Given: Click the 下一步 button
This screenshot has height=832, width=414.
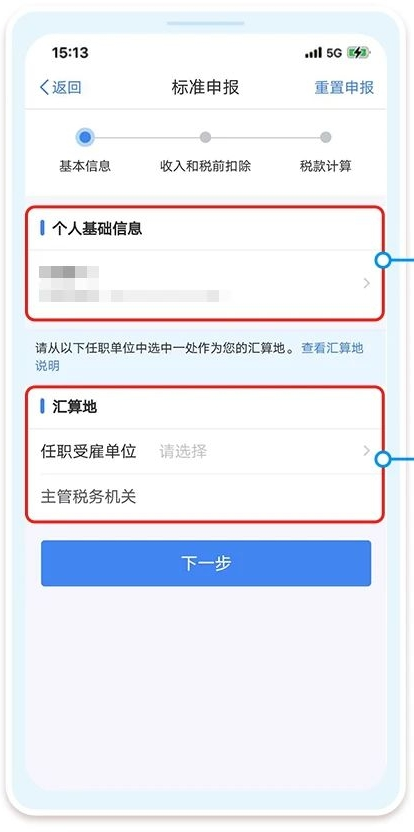Looking at the screenshot, I should click(x=206, y=563).
